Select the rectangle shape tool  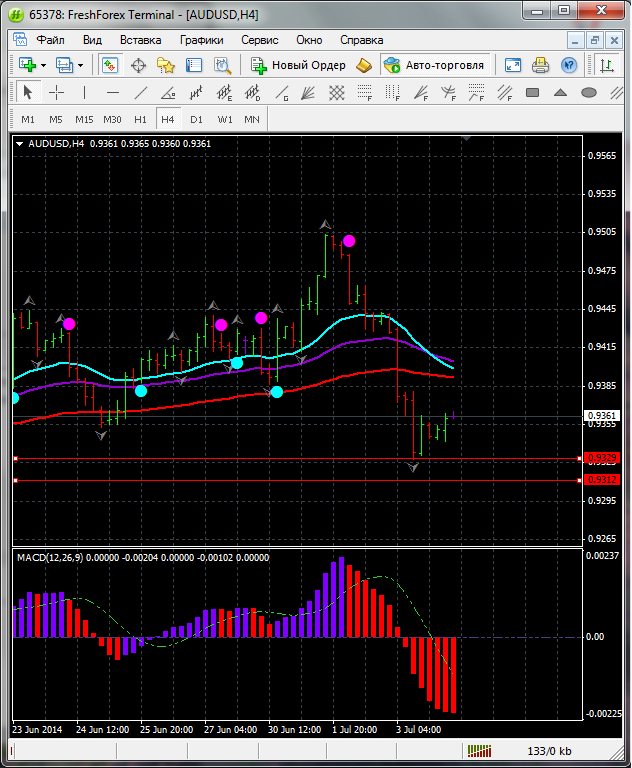[x=533, y=93]
